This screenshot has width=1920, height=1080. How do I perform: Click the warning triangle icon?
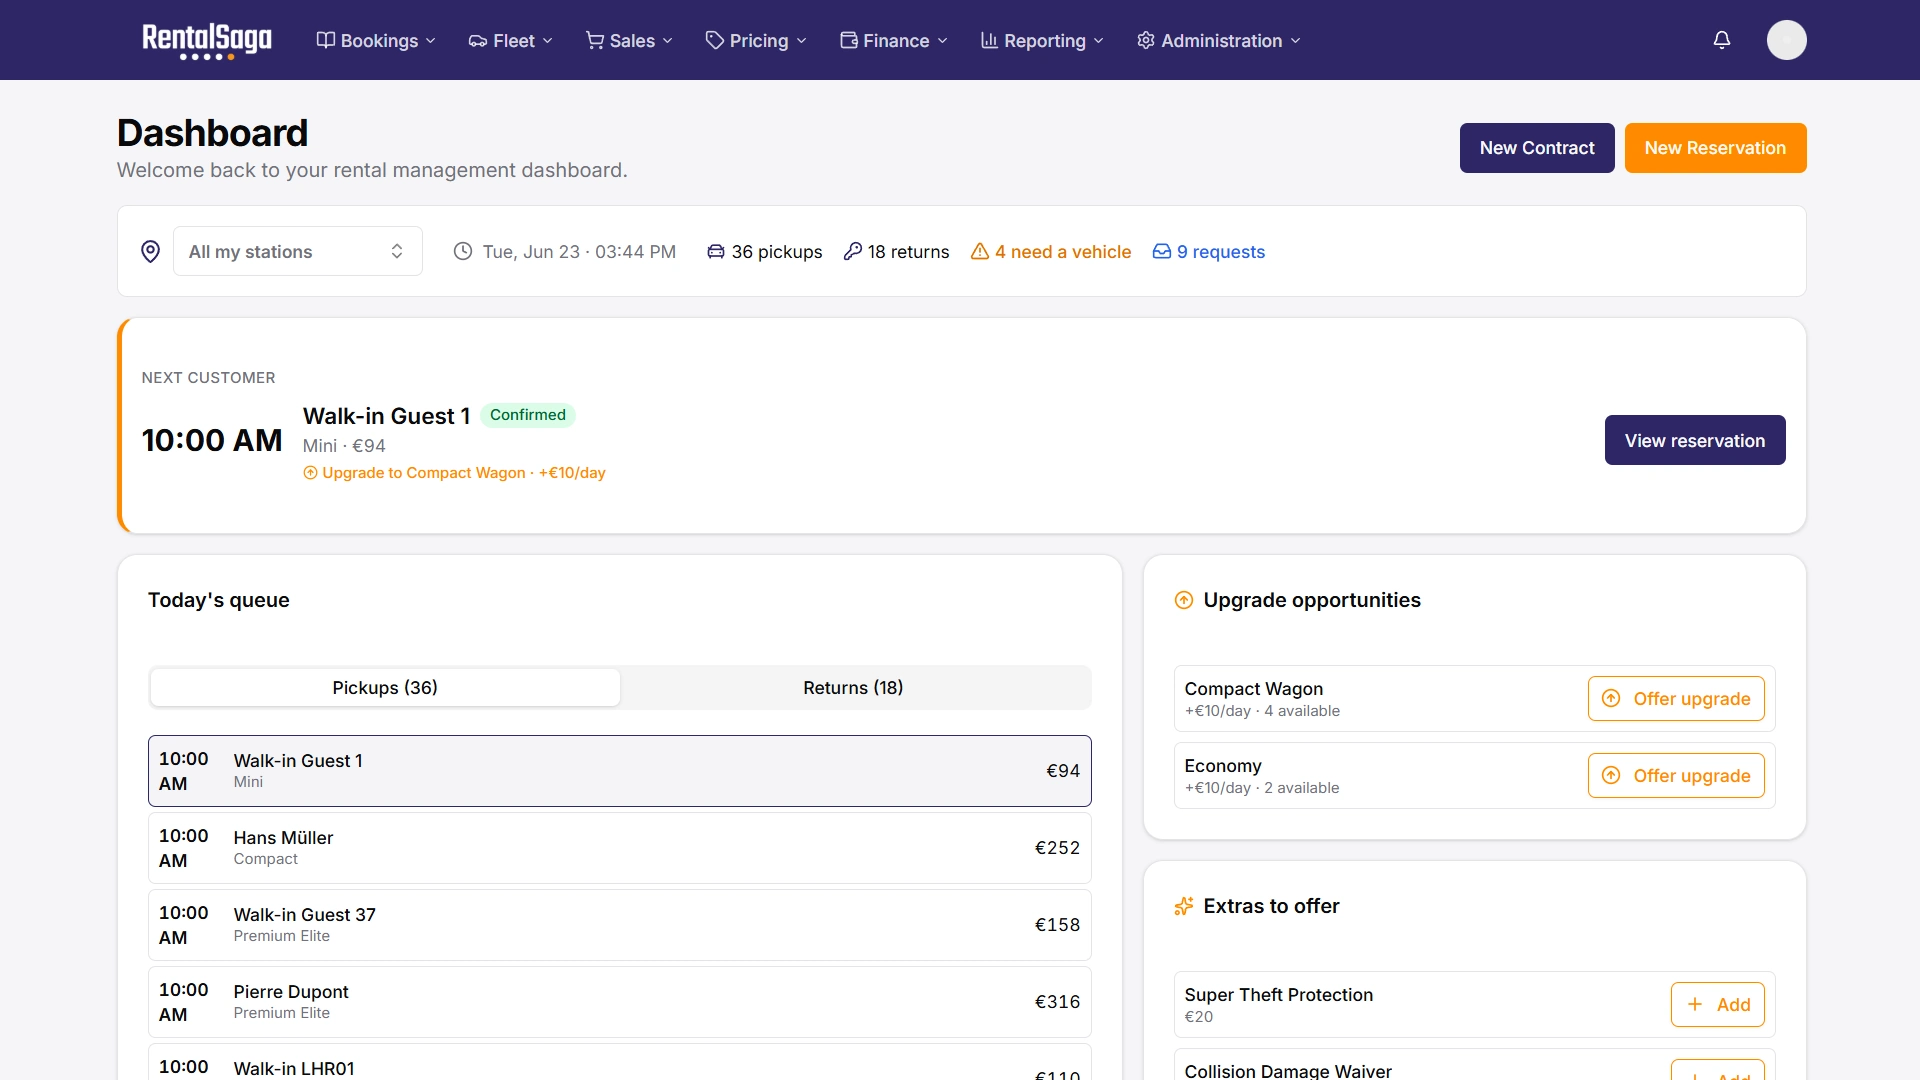pyautogui.click(x=980, y=251)
